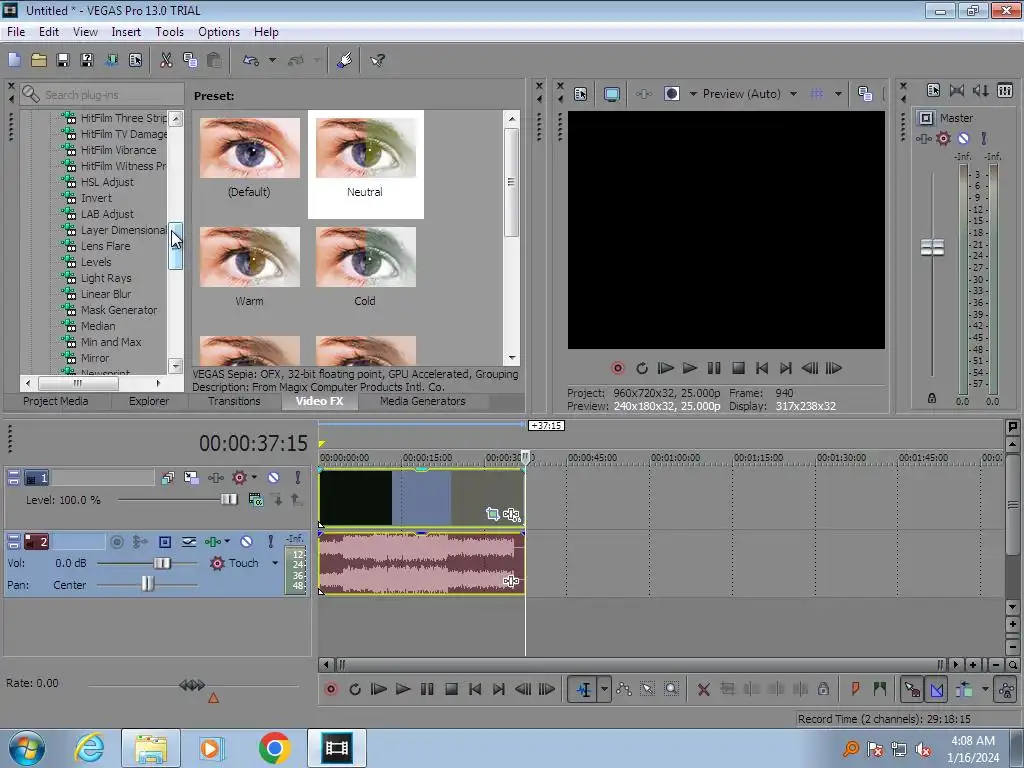Click the Record button in timeline transport
Screen dimensions: 1024x768
click(x=331, y=689)
